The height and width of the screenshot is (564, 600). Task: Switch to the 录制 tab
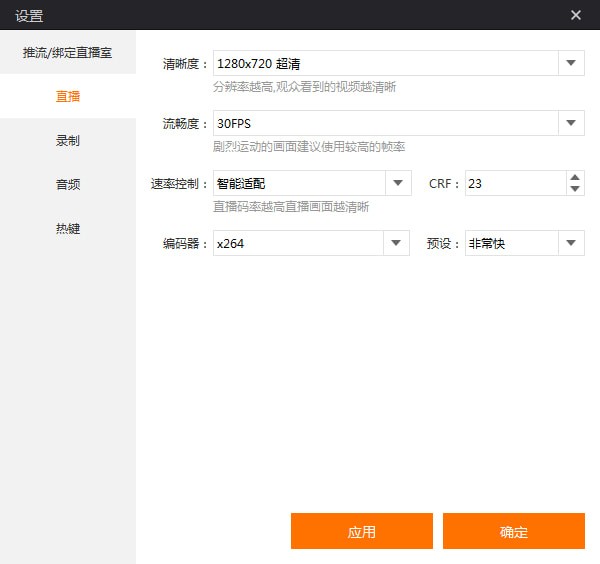[x=68, y=140]
